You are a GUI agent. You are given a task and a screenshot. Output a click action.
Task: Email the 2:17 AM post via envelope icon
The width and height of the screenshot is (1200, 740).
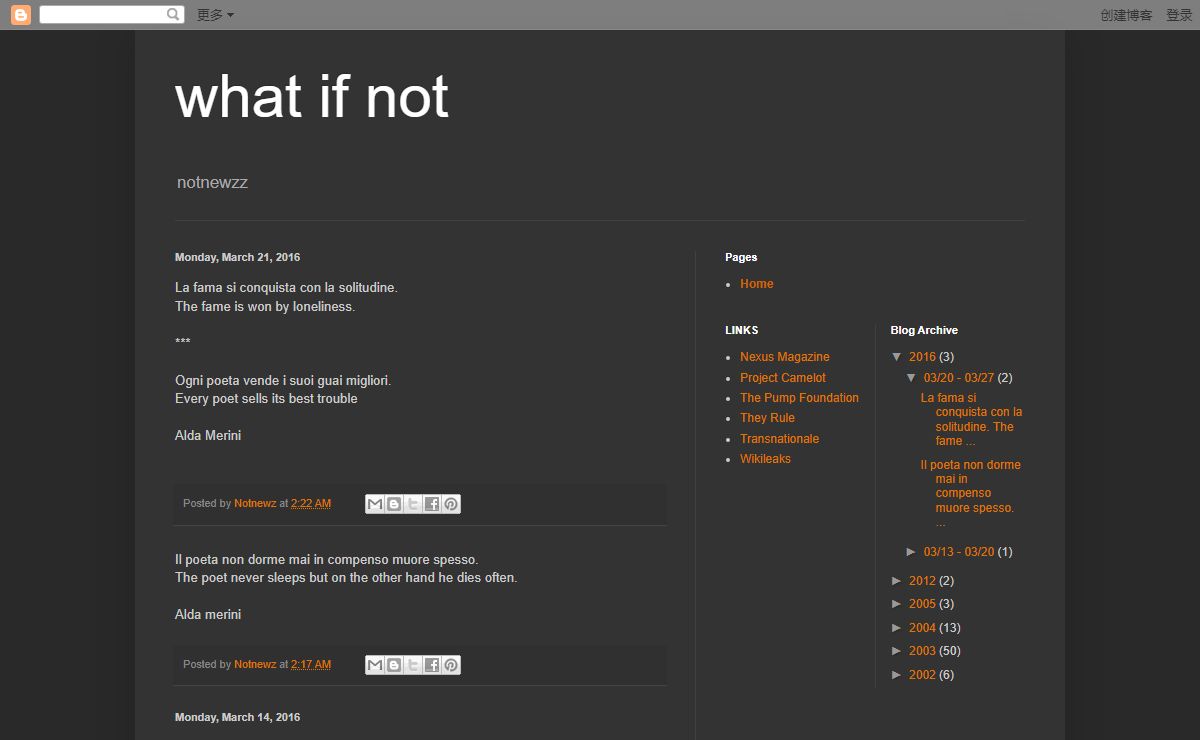[375, 665]
